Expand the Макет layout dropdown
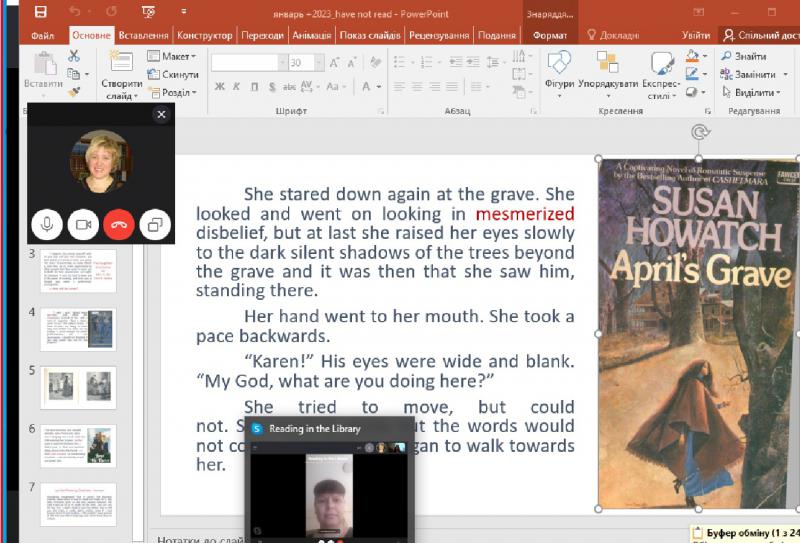Image resolution: width=800 pixels, height=543 pixels. 172,56
